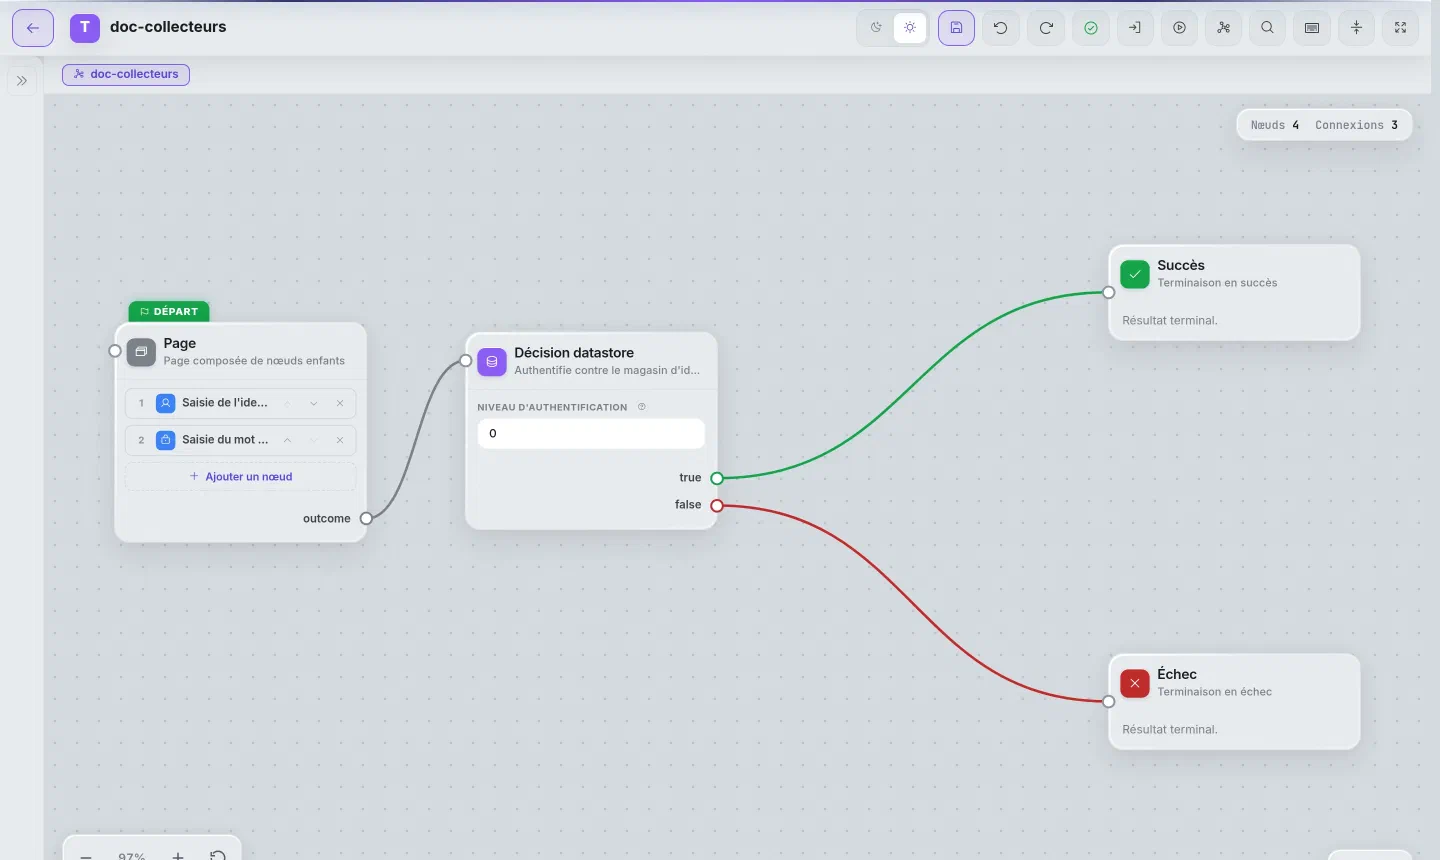The width and height of the screenshot is (1440, 860).
Task: Click the node-graph layout toolbar icon
Action: (x=1224, y=28)
